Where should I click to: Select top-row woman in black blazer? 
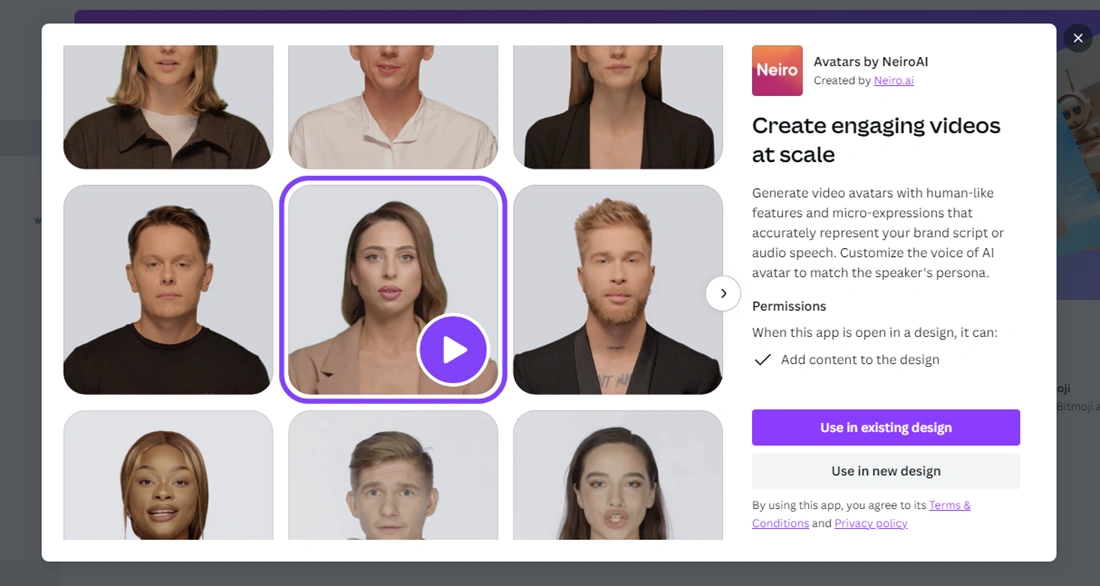(x=618, y=107)
